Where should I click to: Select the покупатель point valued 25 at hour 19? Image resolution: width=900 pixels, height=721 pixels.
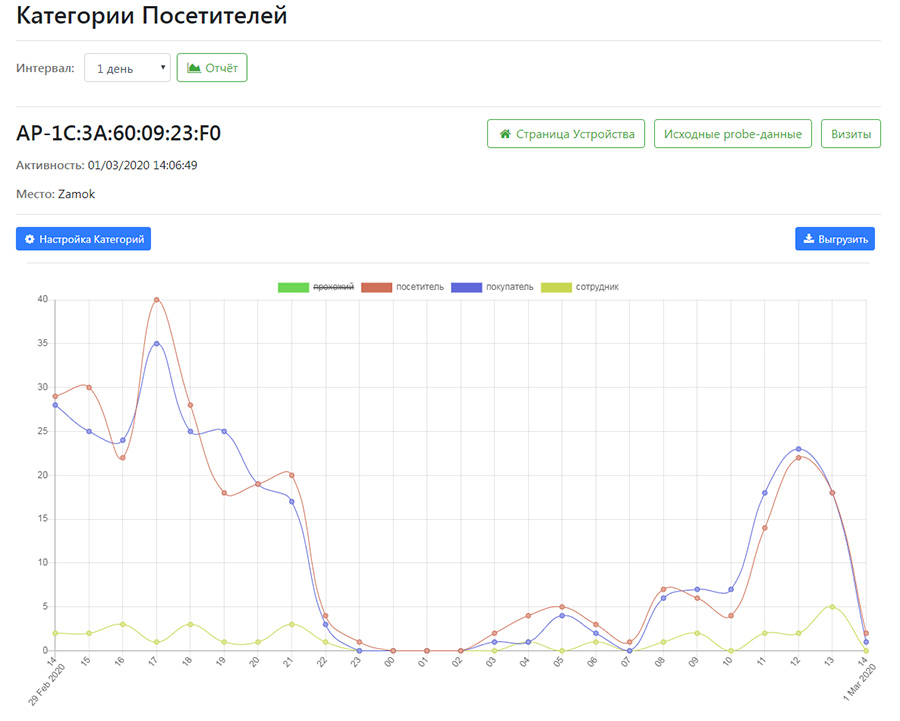click(224, 431)
